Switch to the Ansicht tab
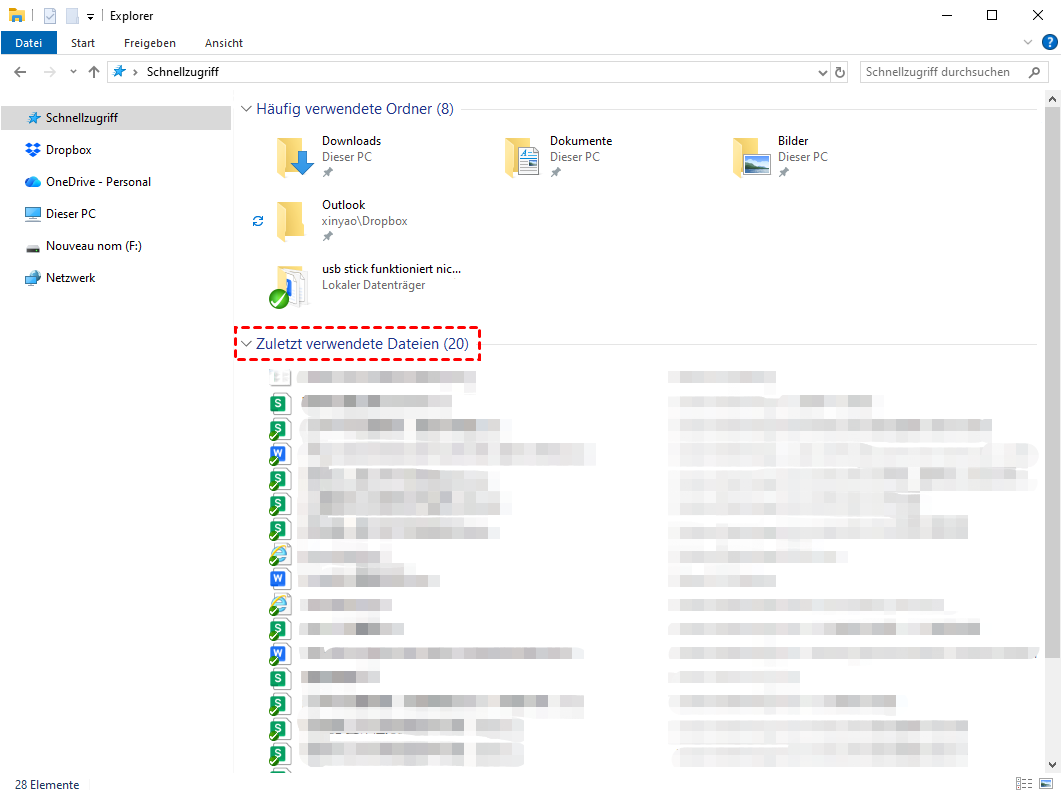The height and width of the screenshot is (797, 1061). (x=224, y=43)
